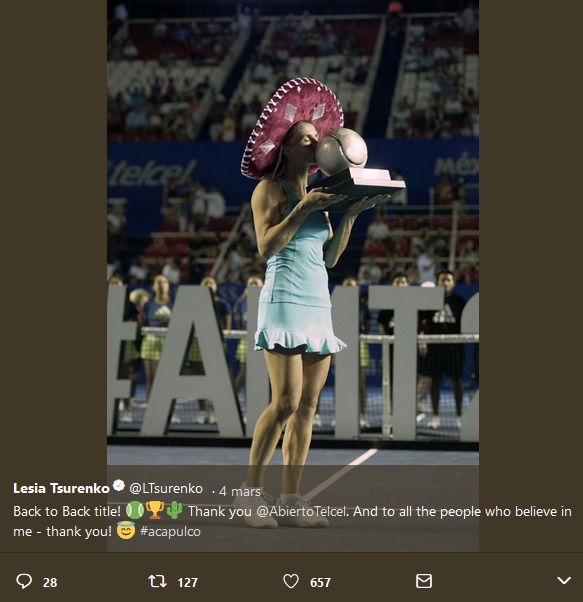Open the #acapulco hashtag
Viewport: 583px width, 602px height.
pyautogui.click(x=170, y=531)
